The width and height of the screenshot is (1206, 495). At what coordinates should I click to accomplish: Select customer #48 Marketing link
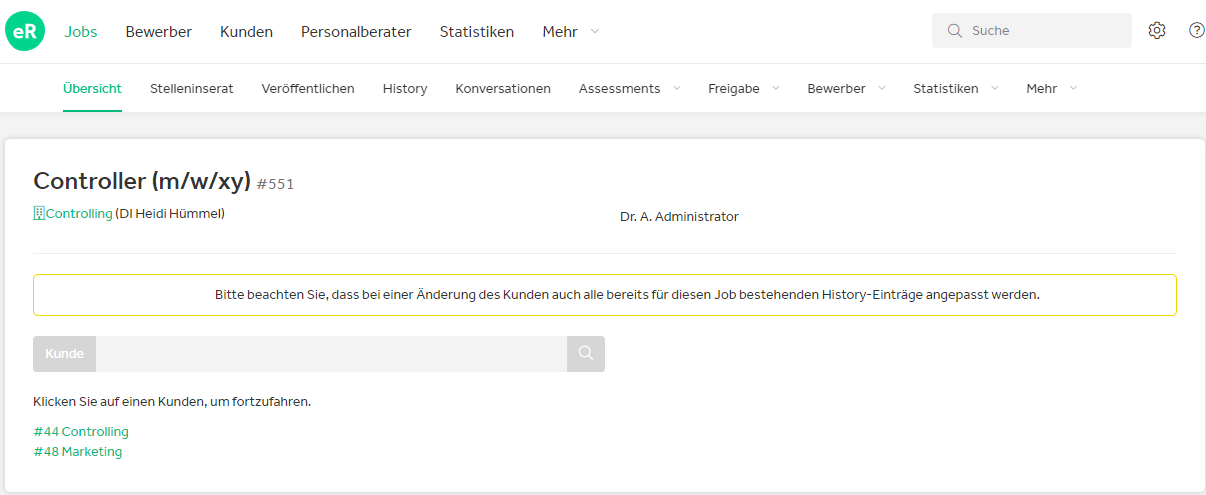(78, 452)
